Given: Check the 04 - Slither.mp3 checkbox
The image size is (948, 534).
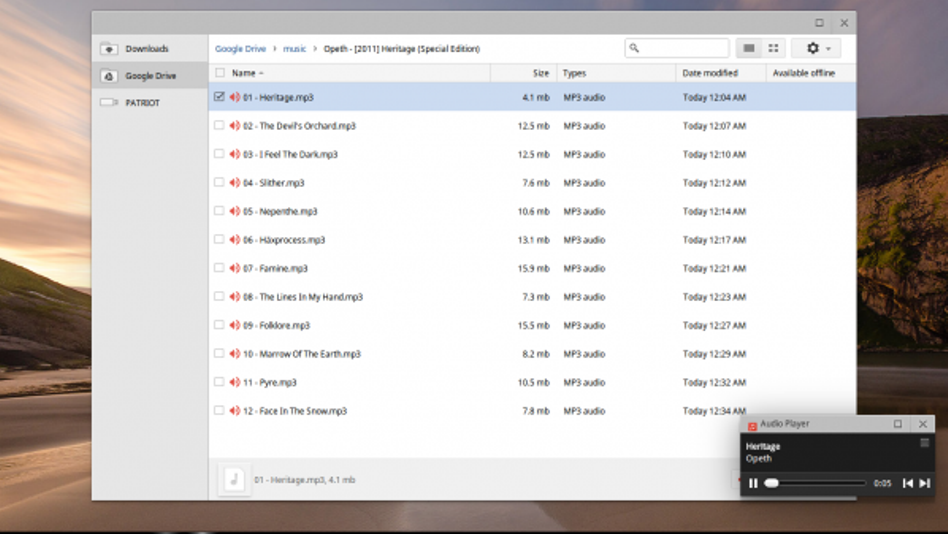Looking at the screenshot, I should pyautogui.click(x=219, y=182).
